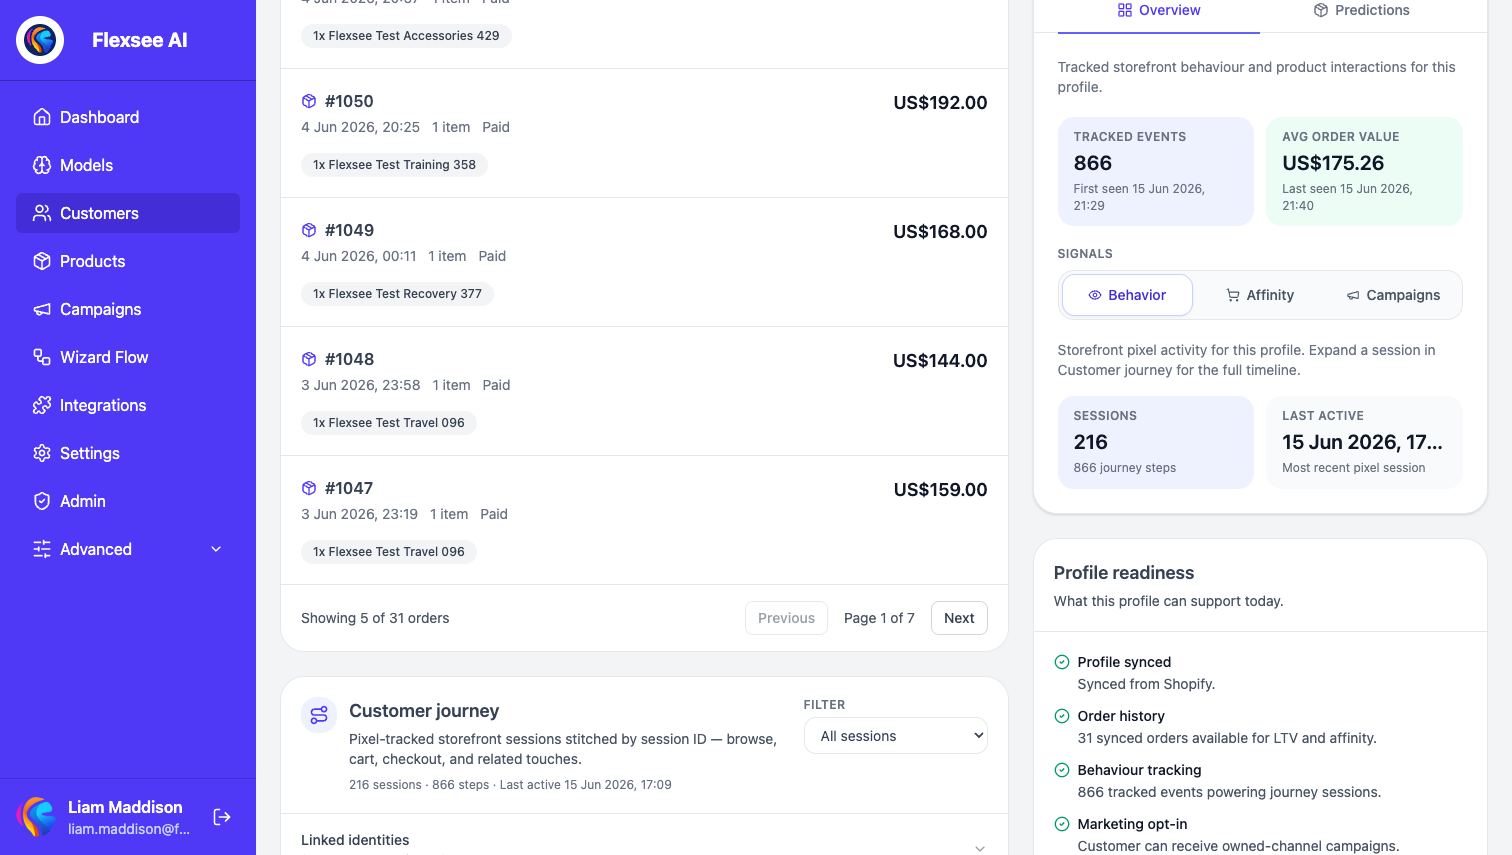Open the All sessions filter dropdown
The image size is (1512, 855).
coord(896,736)
